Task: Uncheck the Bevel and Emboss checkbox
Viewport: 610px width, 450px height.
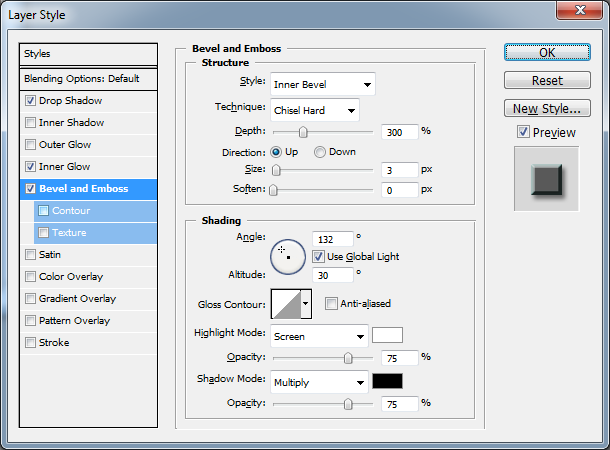Action: (30, 189)
